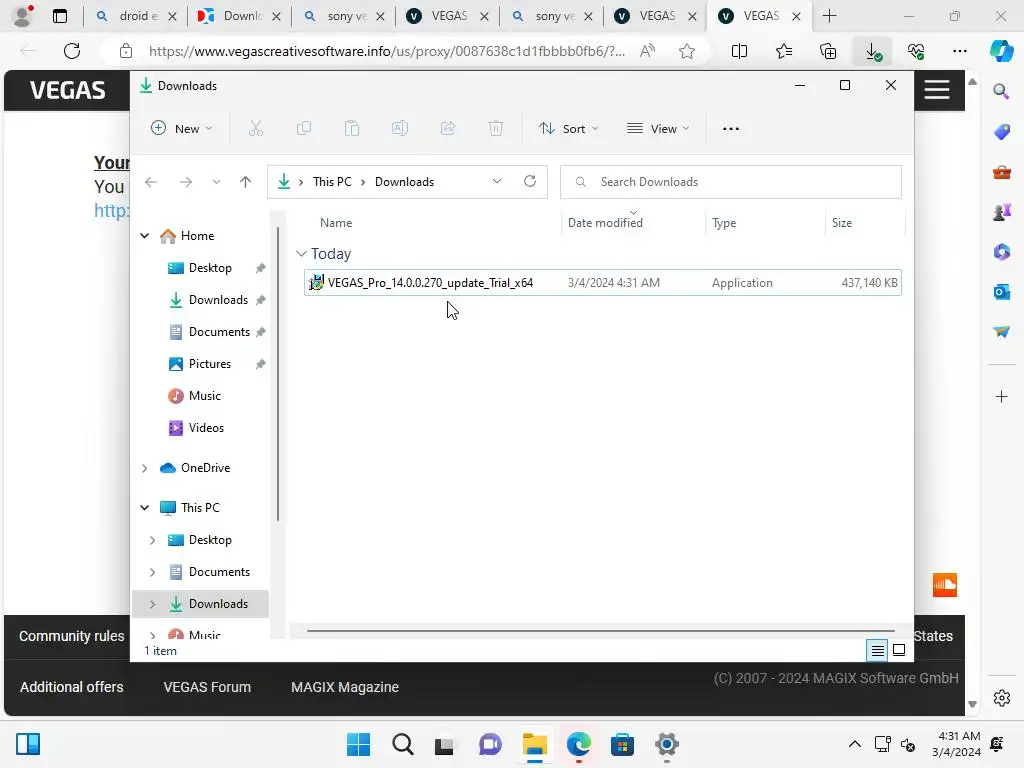The width and height of the screenshot is (1024, 768).
Task: Sort by the Date modified column header
Action: tap(605, 223)
